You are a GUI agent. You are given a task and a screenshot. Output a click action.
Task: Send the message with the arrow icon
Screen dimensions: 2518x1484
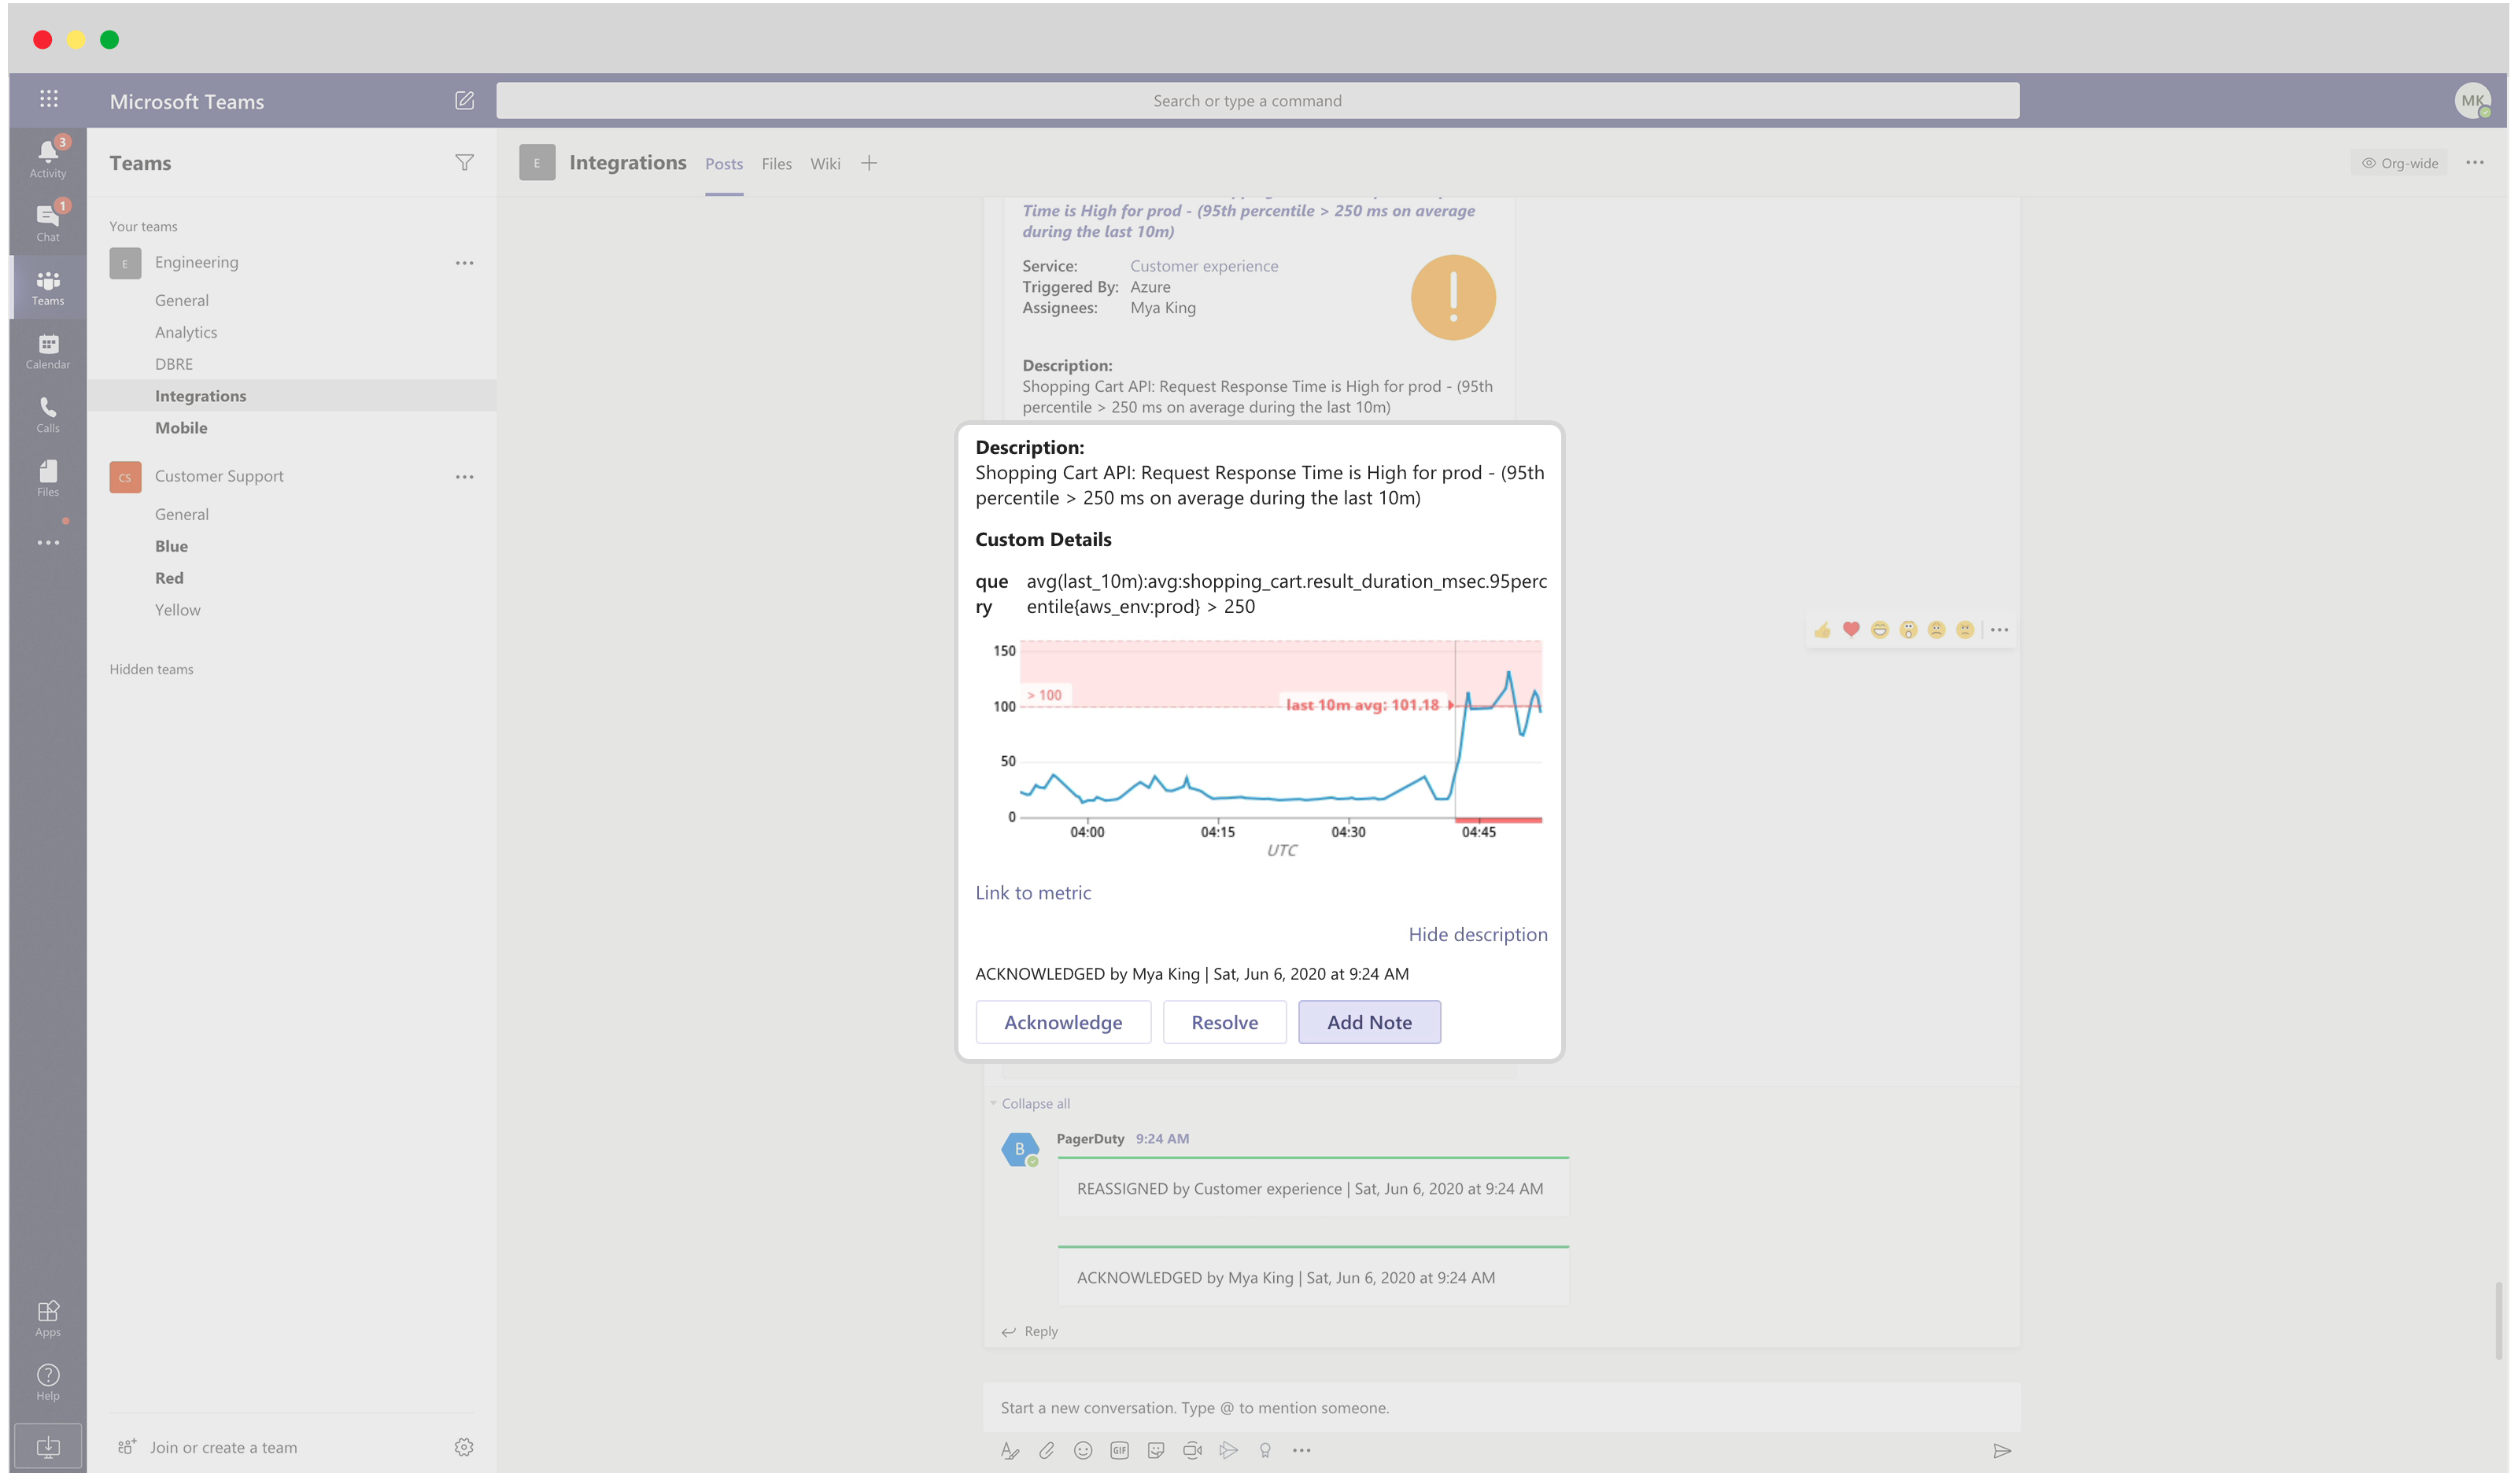2002,1451
